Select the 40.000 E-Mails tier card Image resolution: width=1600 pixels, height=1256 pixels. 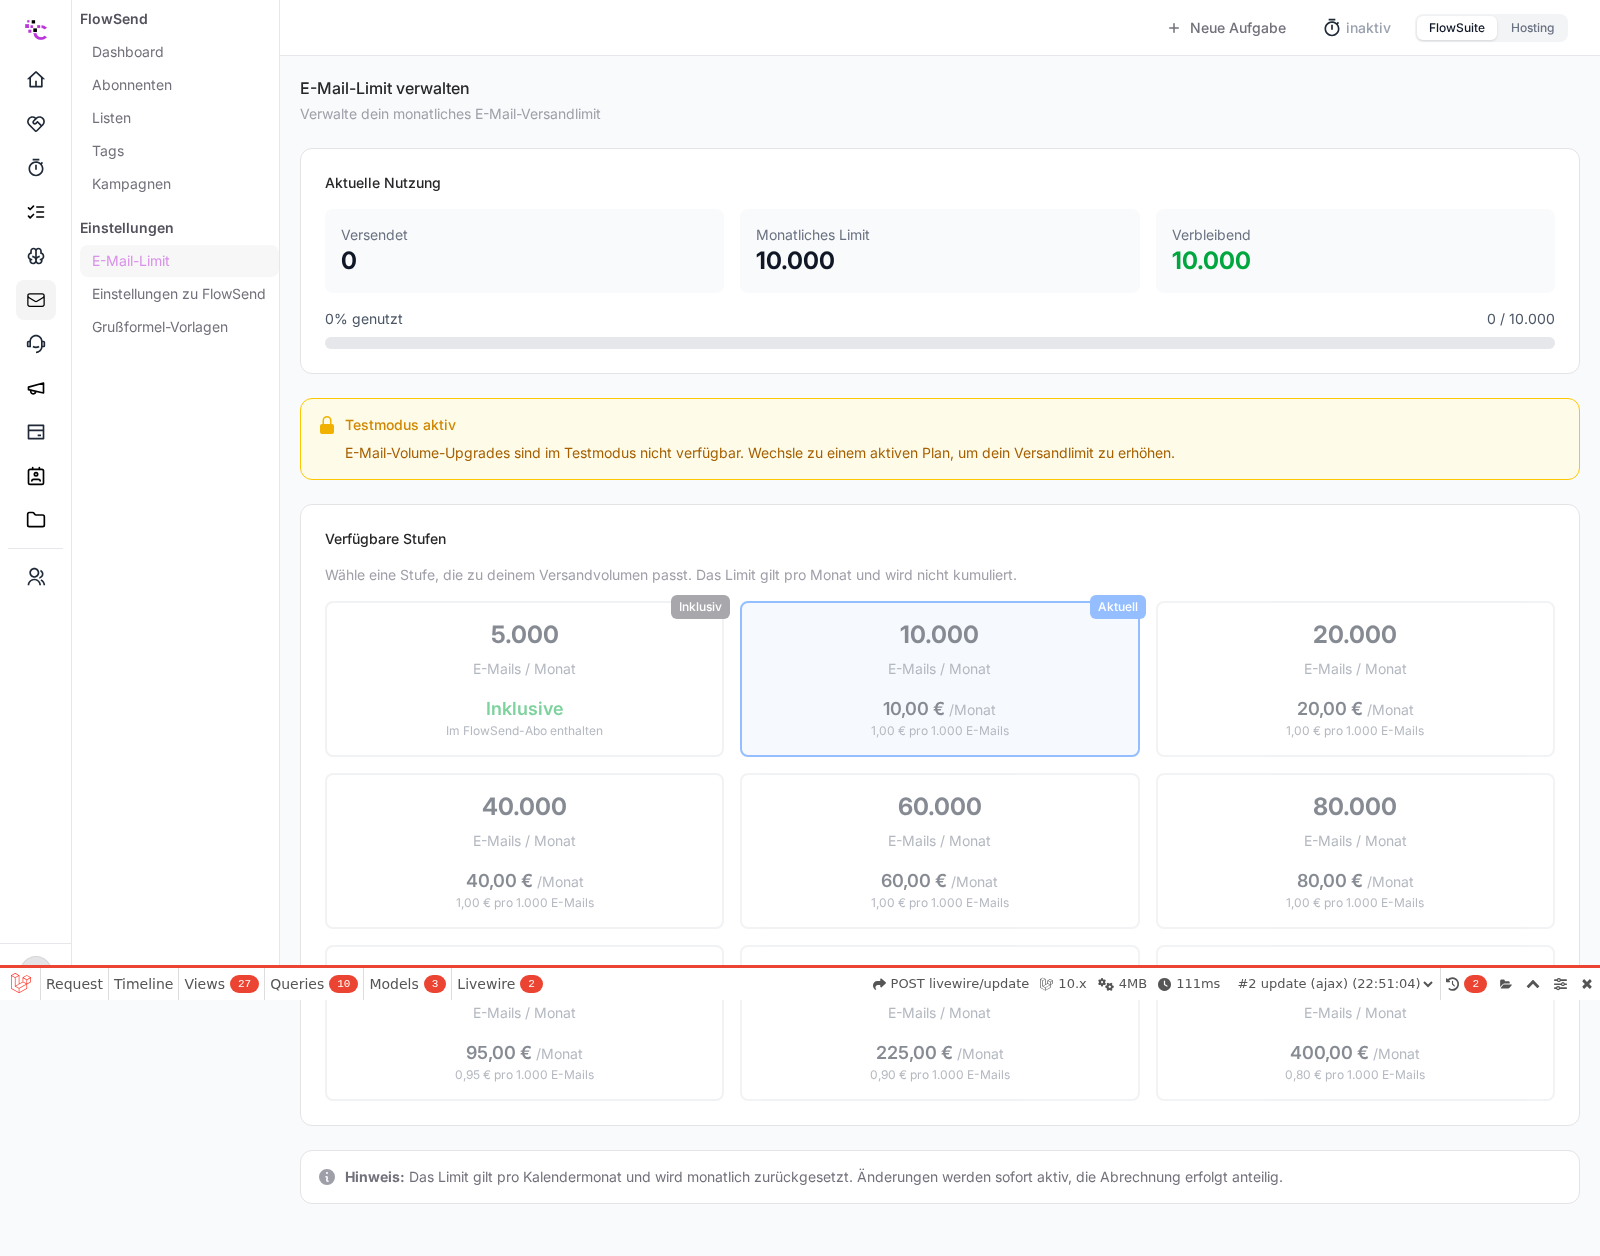524,851
